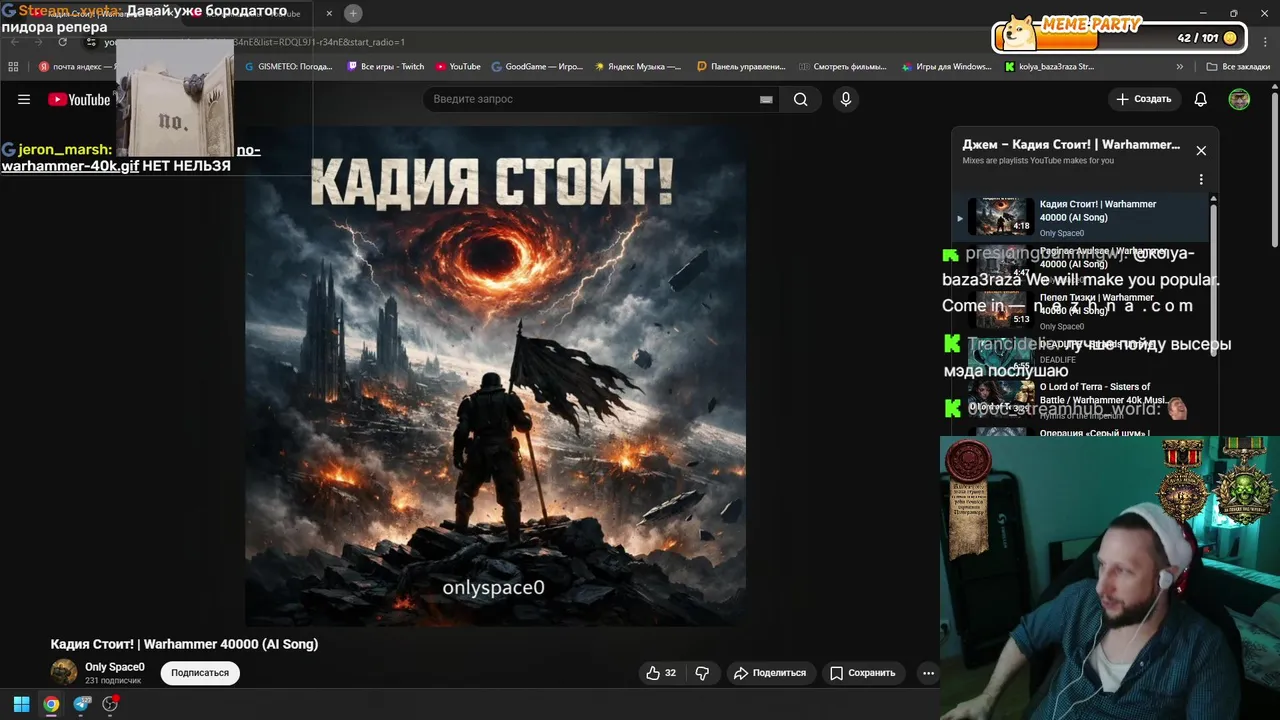Click video title 'Кадия Стоит! | Warhammer 40000 (AI Song)'

tap(185, 644)
